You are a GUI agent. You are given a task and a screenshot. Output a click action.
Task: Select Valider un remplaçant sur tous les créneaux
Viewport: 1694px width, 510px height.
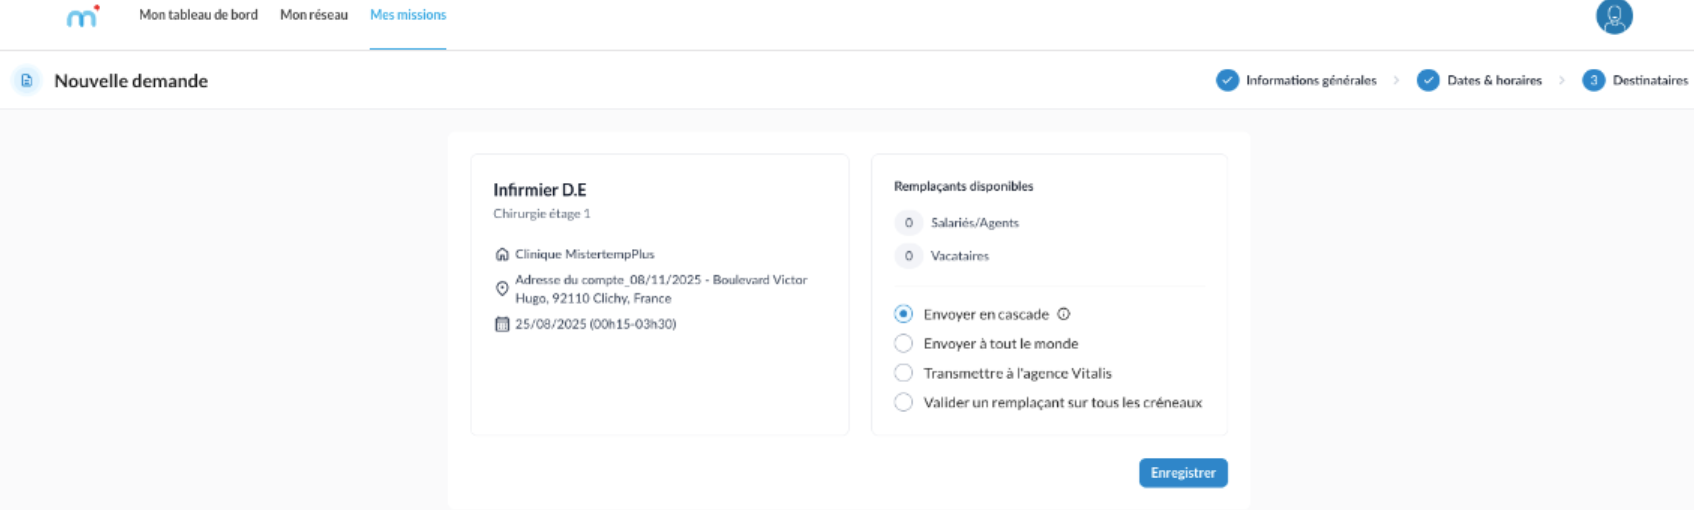tap(903, 402)
